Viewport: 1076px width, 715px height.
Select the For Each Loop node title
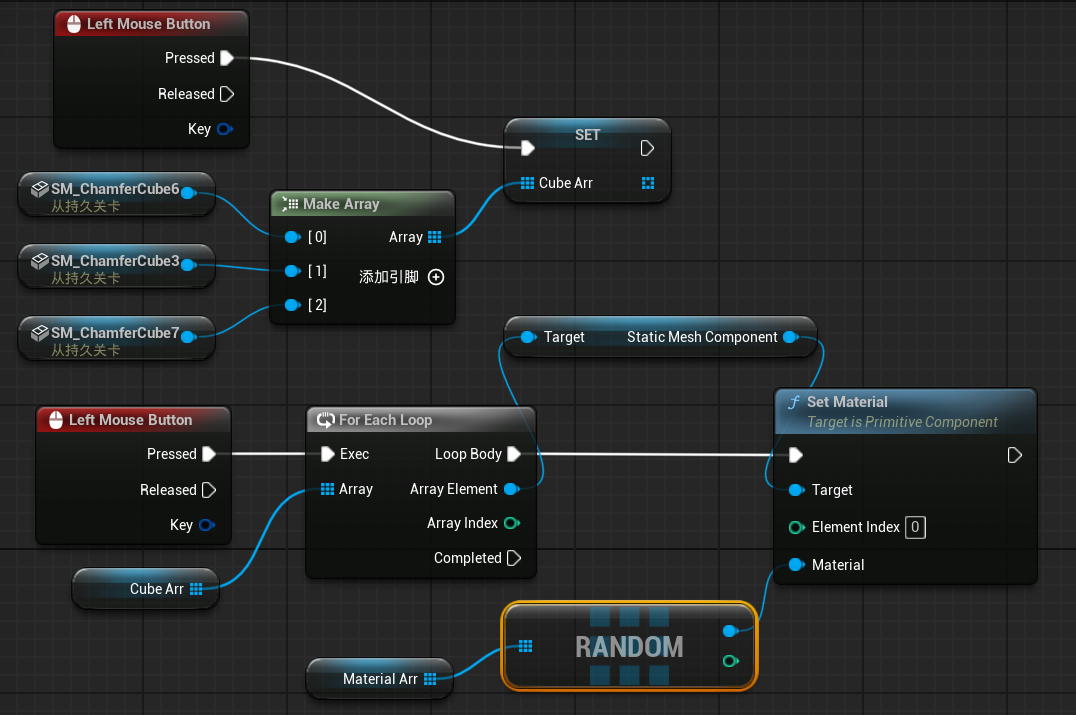click(x=385, y=420)
